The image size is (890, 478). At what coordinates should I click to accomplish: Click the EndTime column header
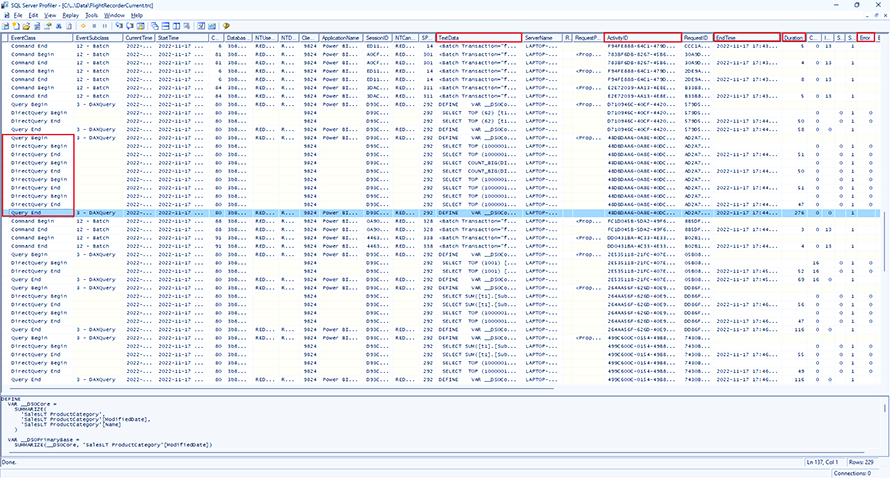[x=747, y=37]
